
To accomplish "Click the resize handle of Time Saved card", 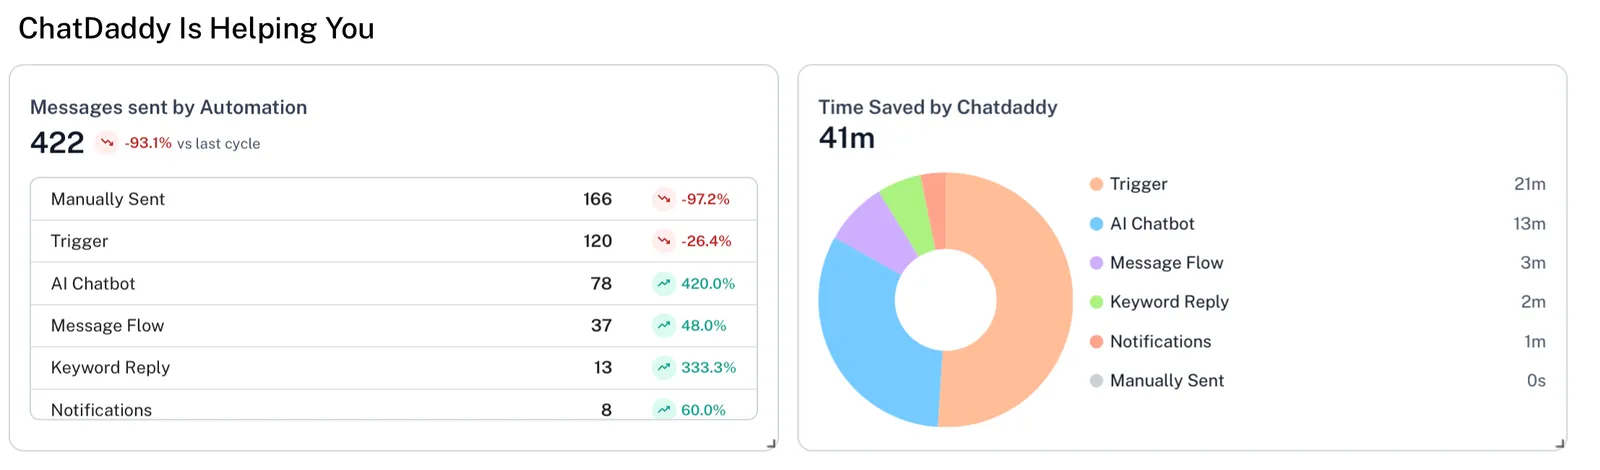I will pos(1560,443).
